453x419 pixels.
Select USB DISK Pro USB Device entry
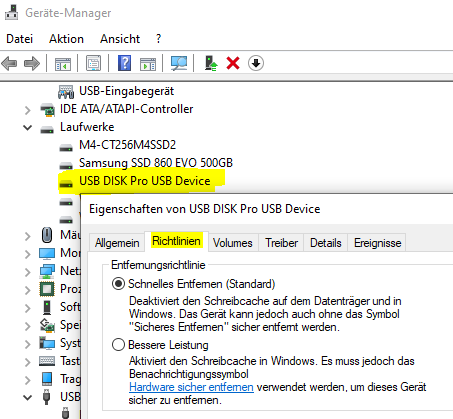(x=145, y=181)
